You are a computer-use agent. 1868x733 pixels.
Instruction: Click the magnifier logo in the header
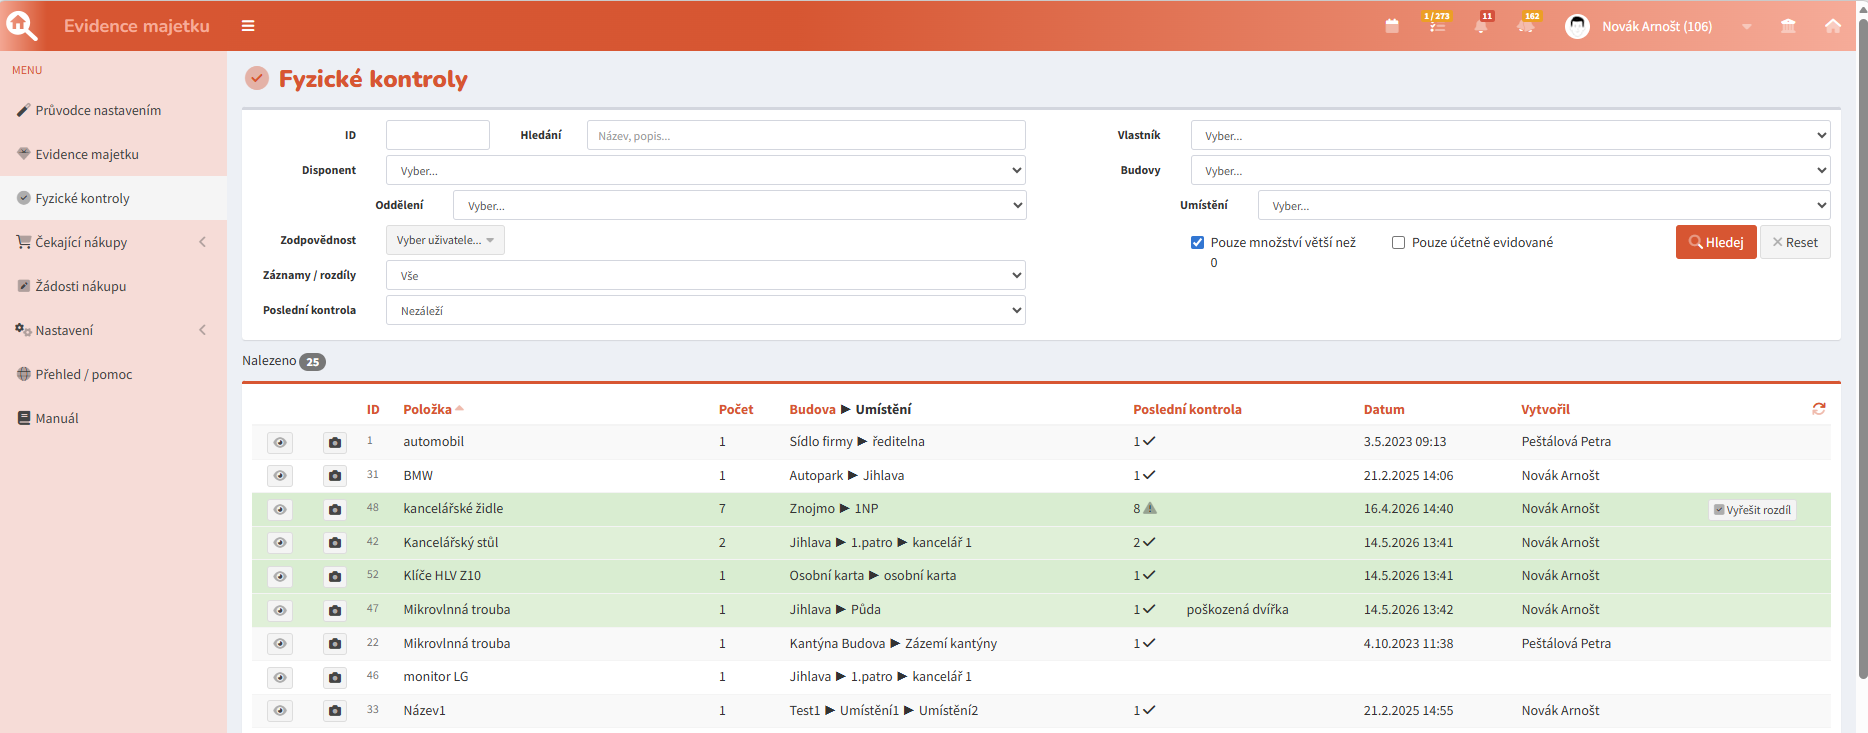tap(21, 25)
